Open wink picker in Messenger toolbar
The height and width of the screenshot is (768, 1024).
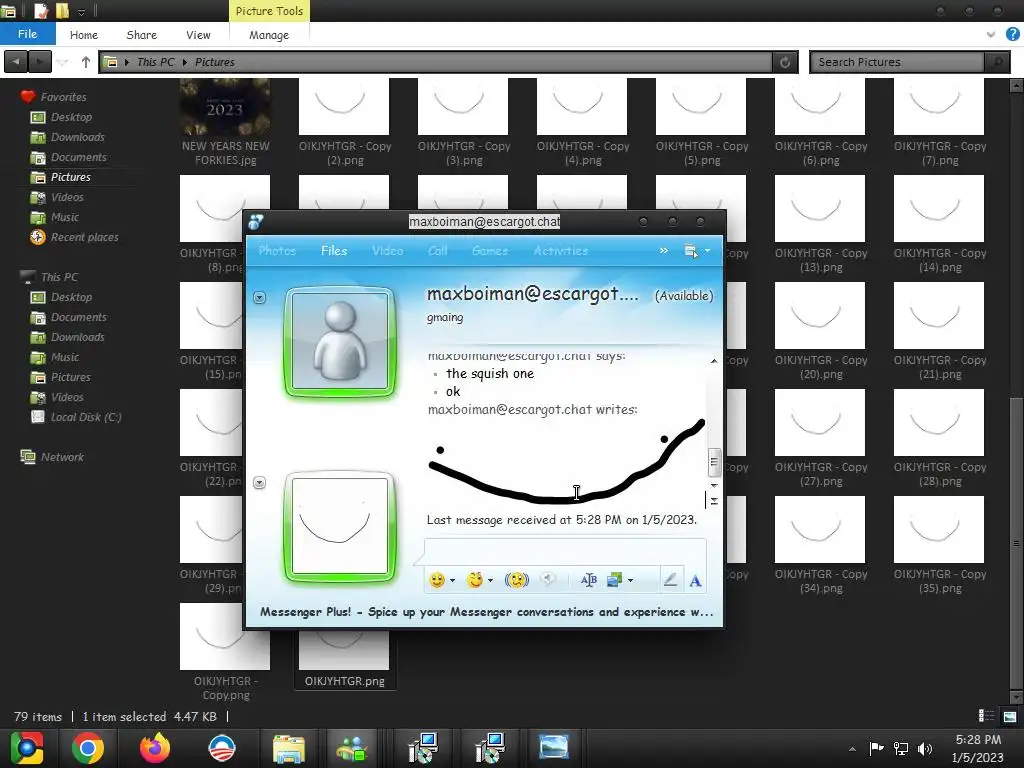point(475,579)
